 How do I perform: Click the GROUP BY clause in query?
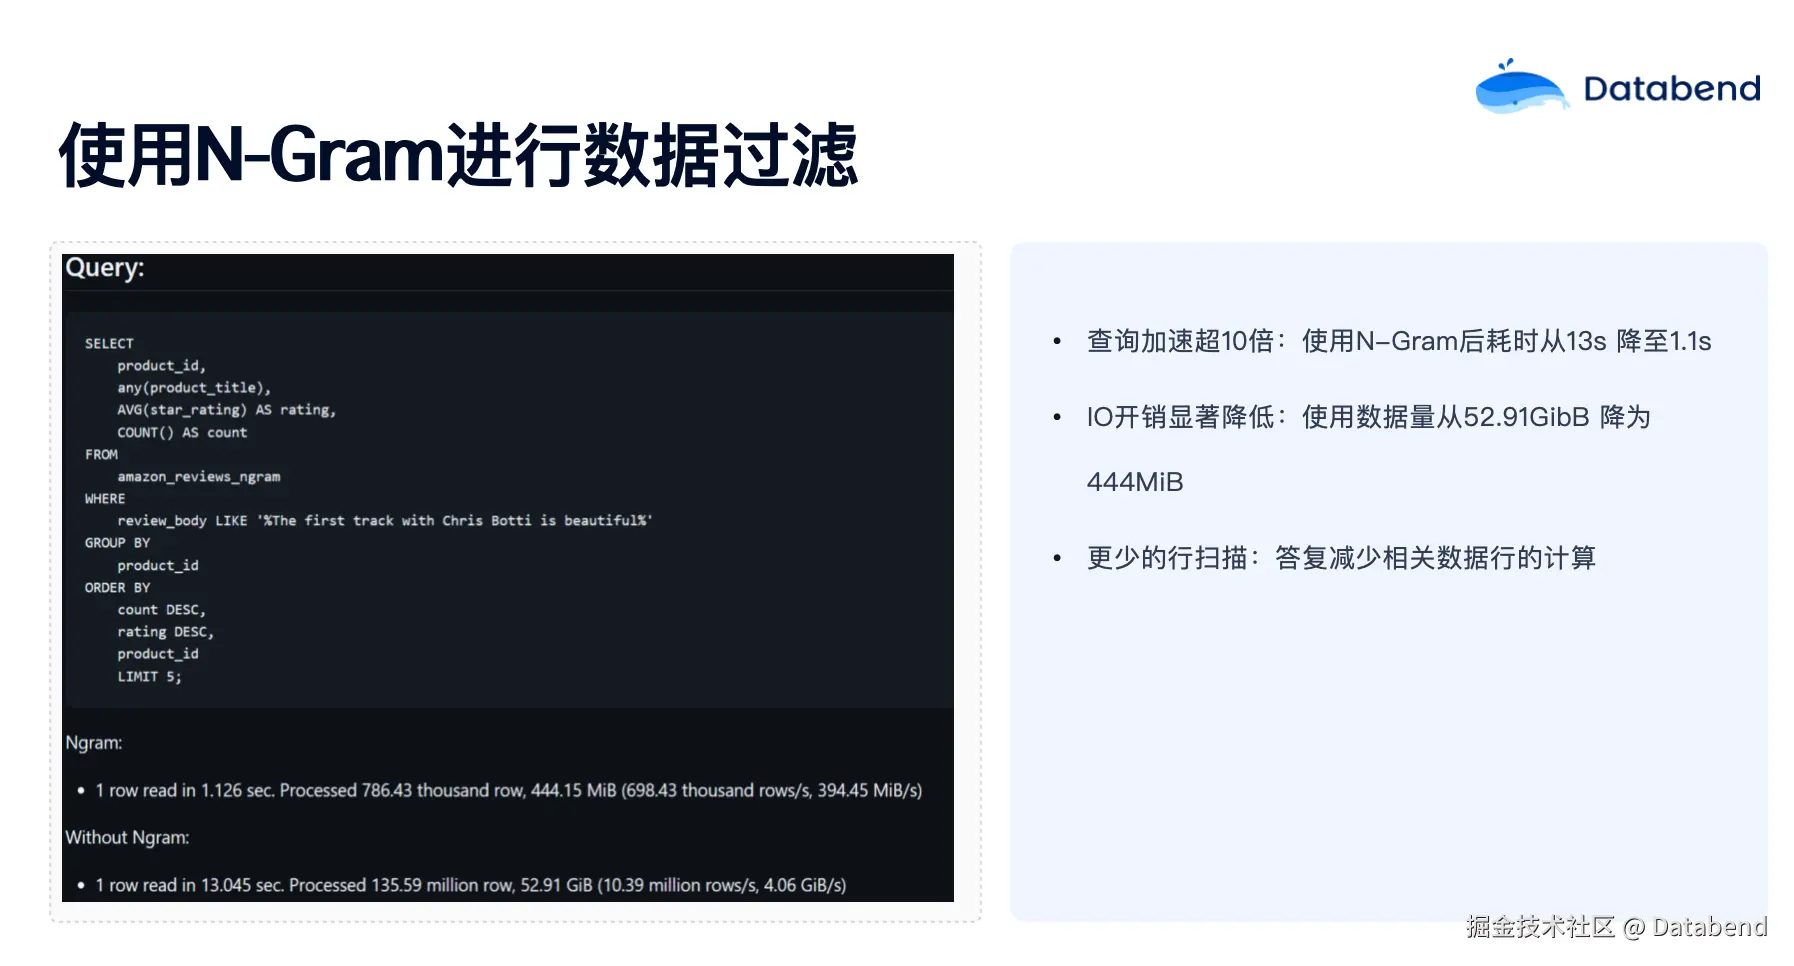coord(117,543)
